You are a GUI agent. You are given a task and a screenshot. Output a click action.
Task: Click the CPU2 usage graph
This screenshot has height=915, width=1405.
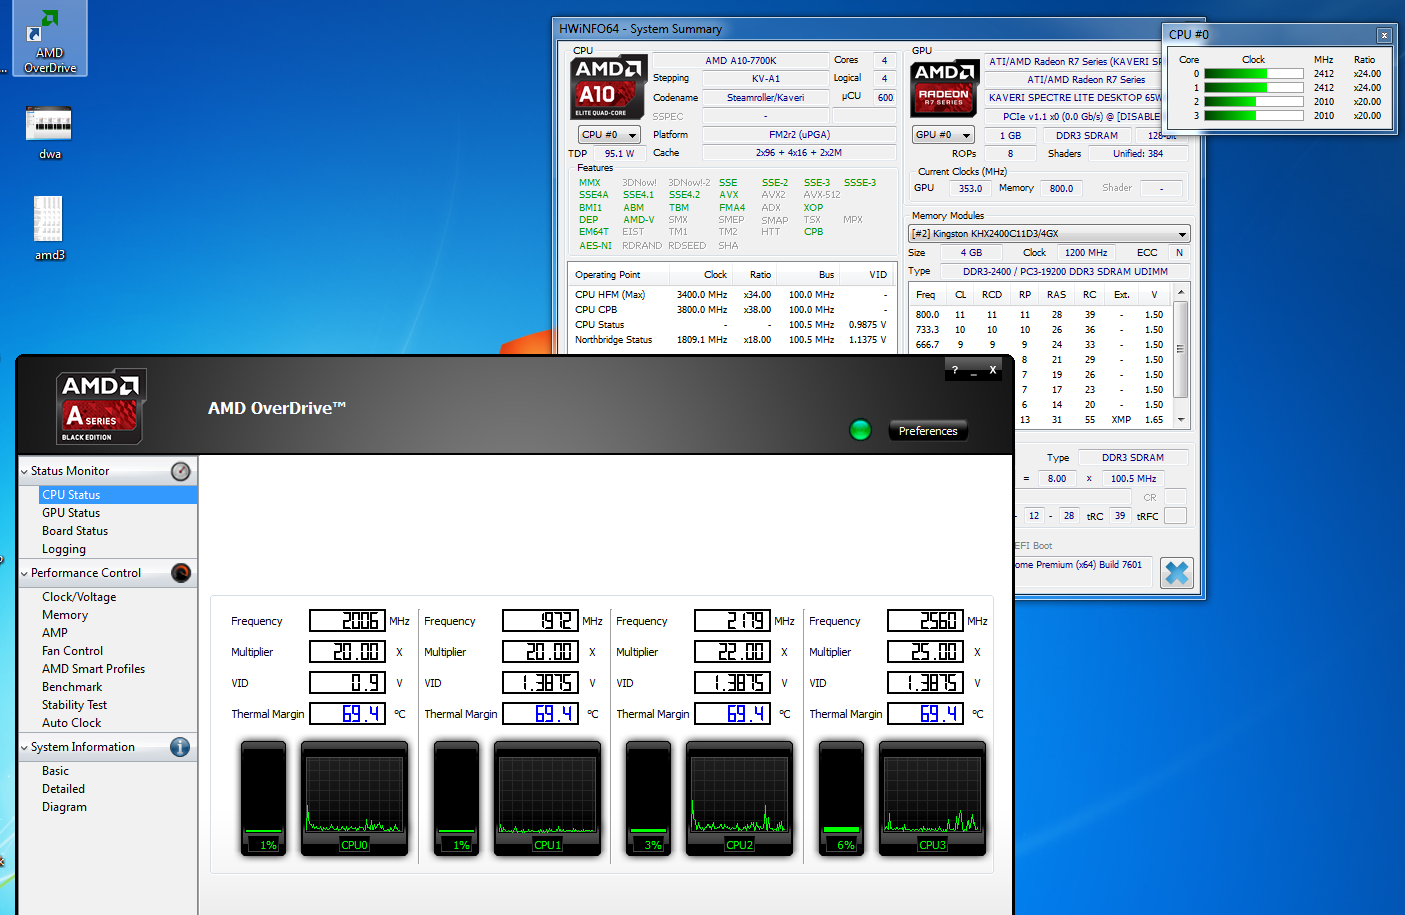click(739, 798)
